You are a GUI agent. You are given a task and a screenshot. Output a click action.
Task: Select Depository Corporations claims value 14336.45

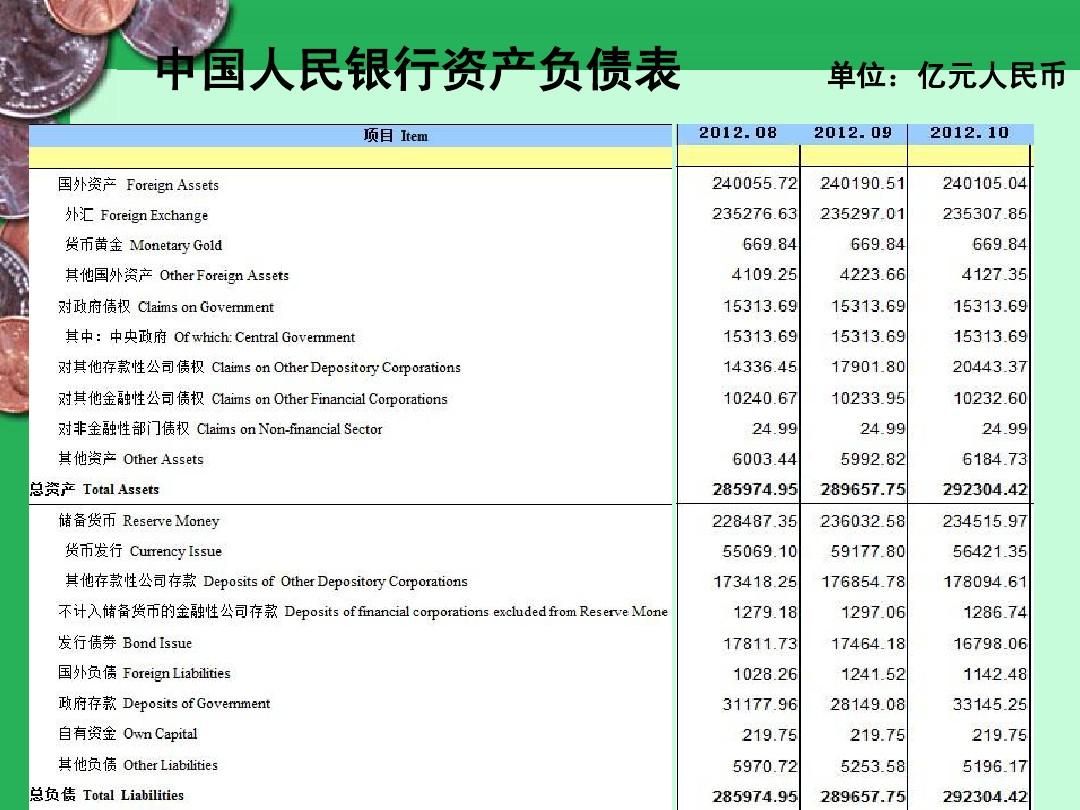click(760, 366)
